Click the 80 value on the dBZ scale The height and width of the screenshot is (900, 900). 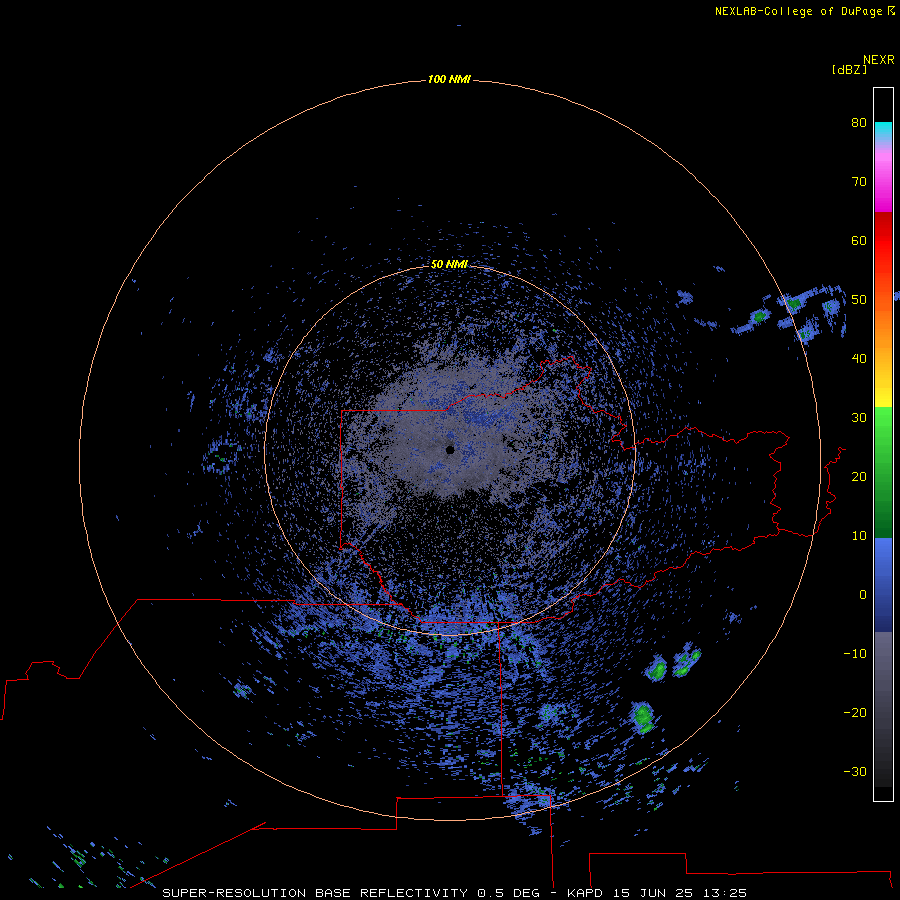(859, 122)
